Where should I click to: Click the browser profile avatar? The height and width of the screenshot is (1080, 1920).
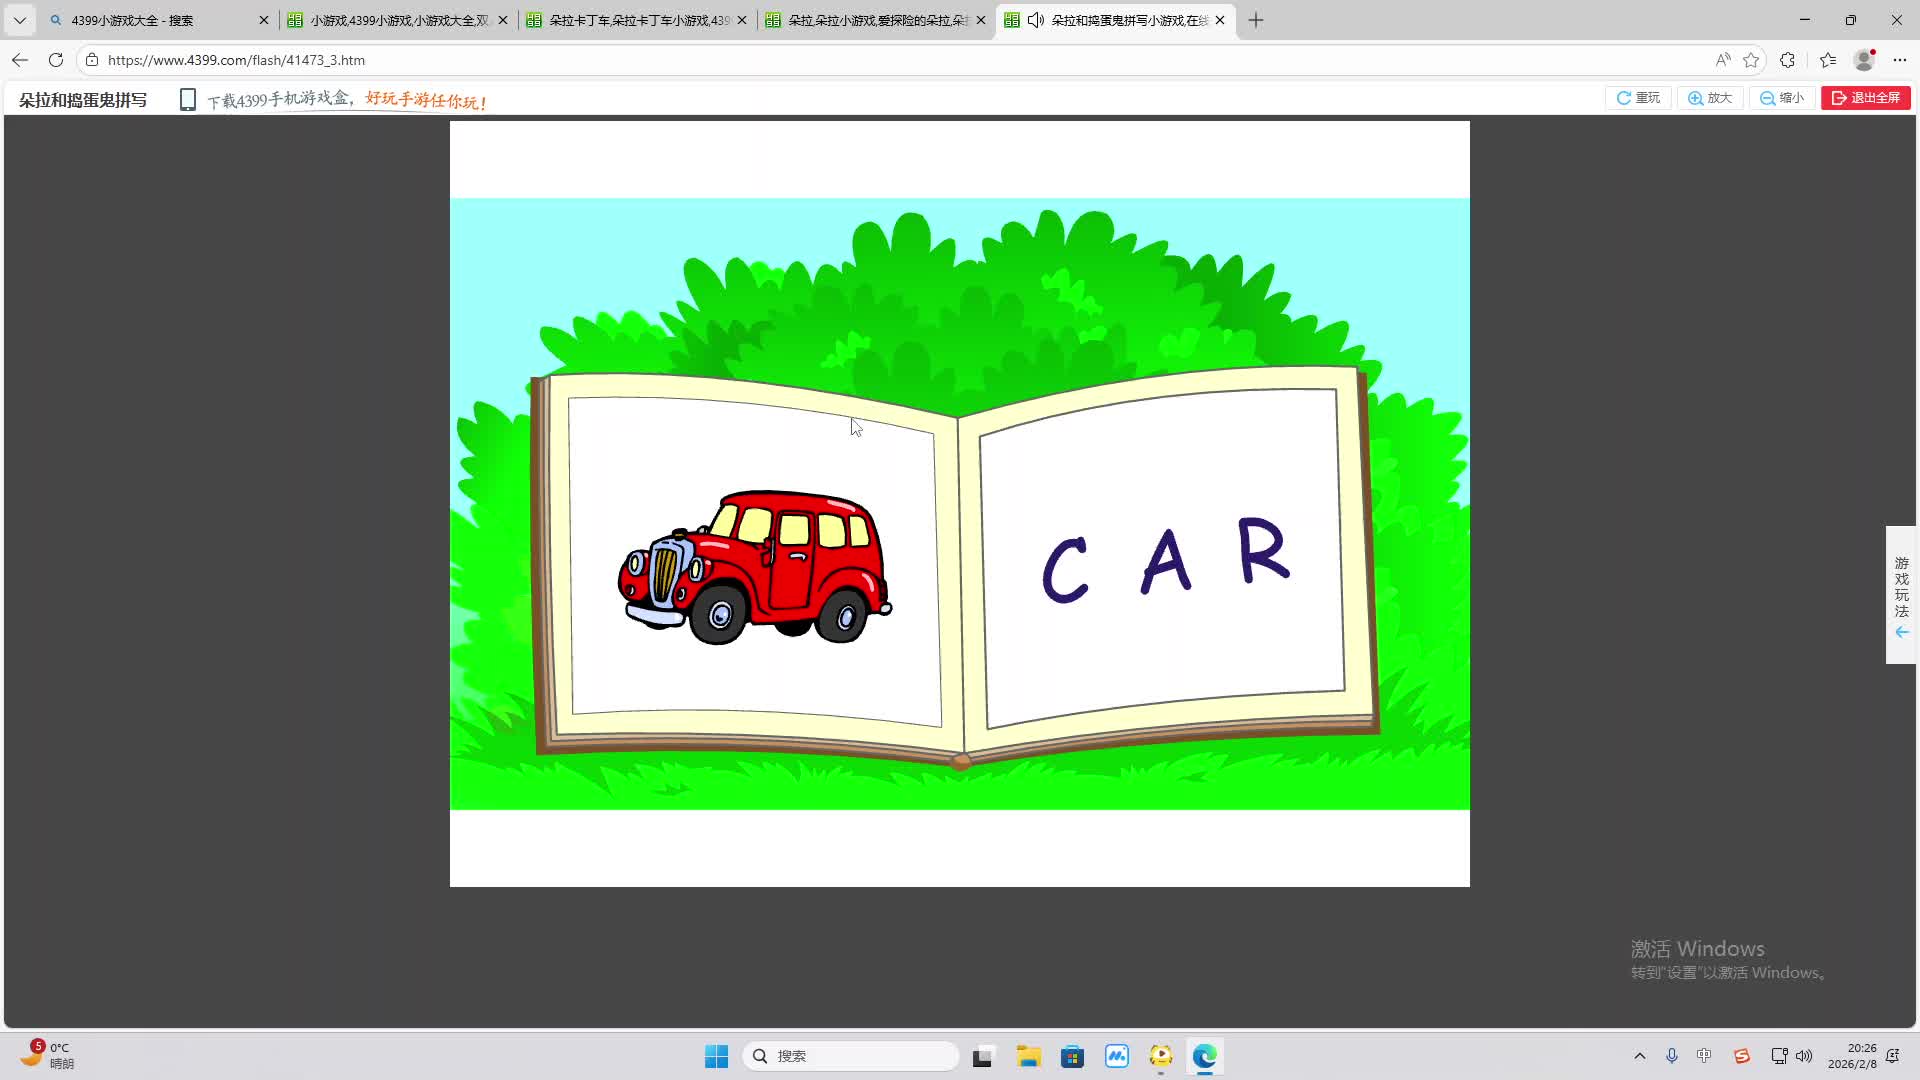tap(1864, 60)
